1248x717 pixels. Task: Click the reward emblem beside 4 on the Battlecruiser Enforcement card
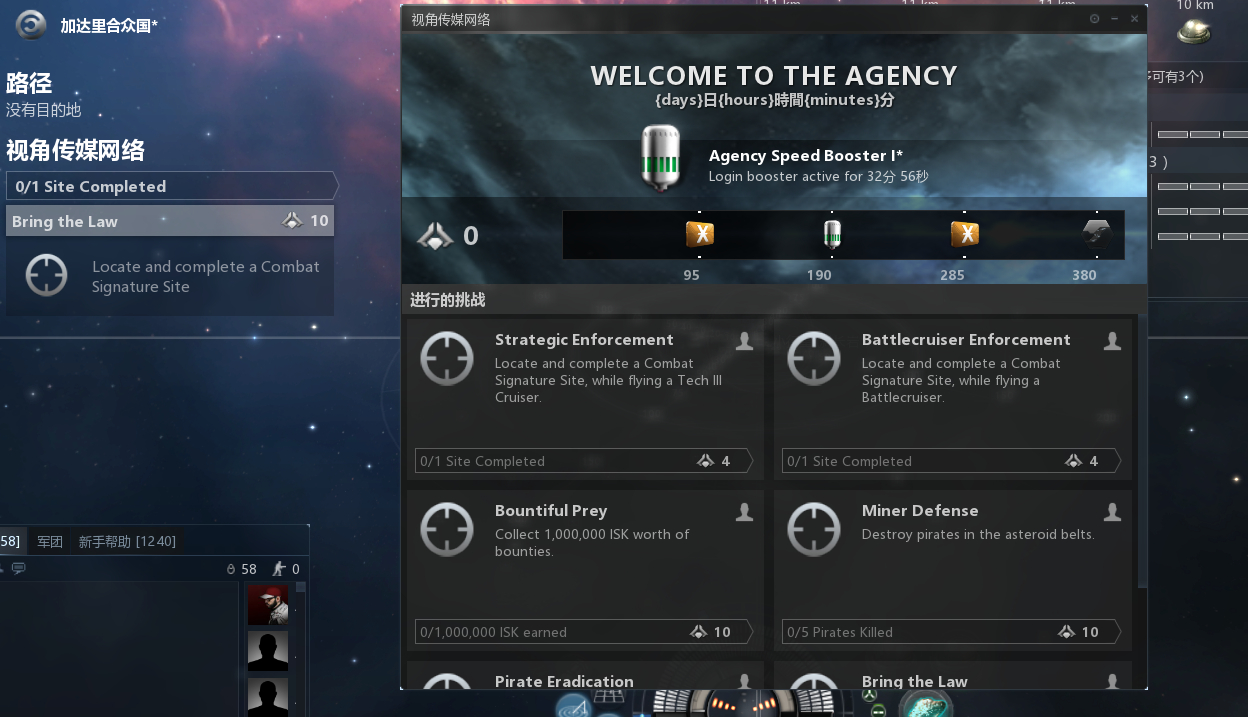[x=1074, y=461]
